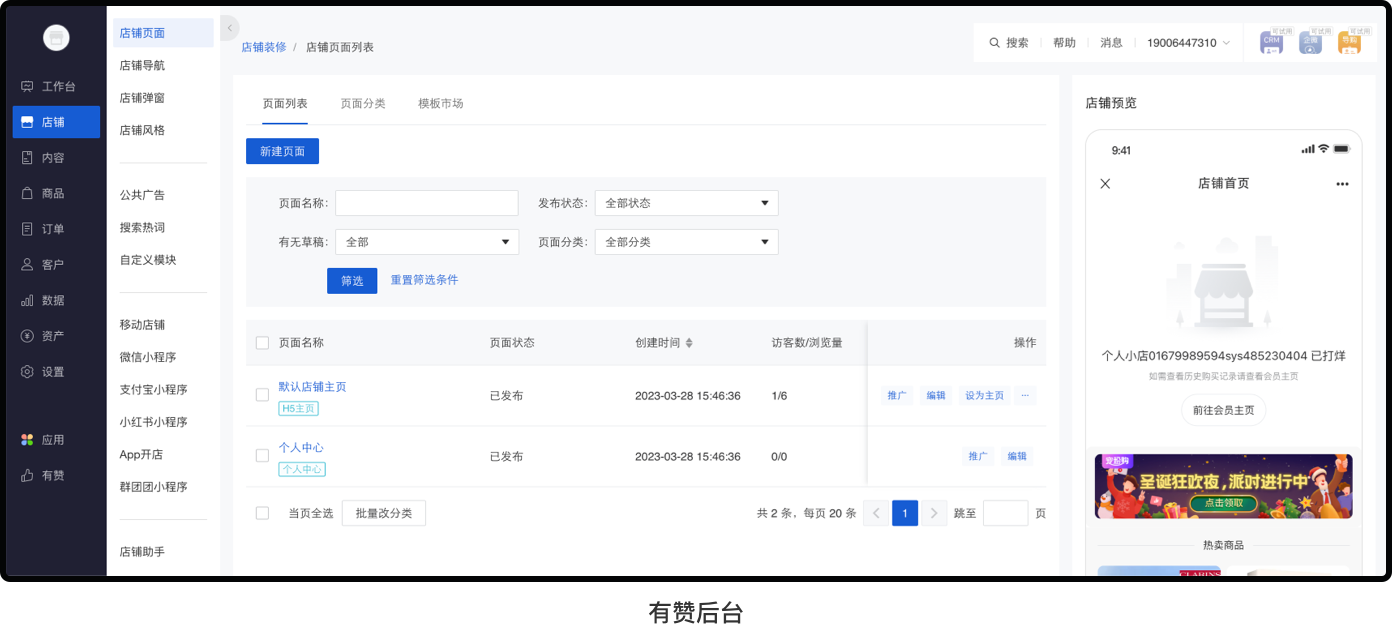The width and height of the screenshot is (1392, 632).
Task: Click 前往会员主页 in the preview
Action: (x=1223, y=410)
